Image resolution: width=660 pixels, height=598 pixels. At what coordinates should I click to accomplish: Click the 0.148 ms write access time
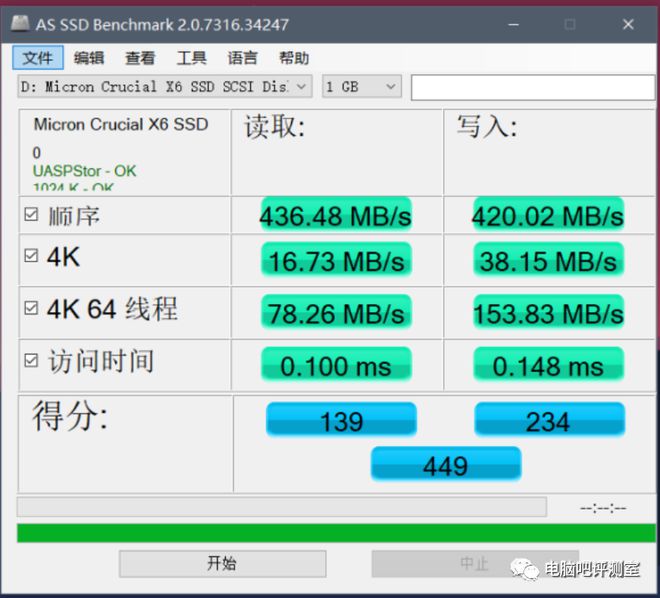click(548, 364)
